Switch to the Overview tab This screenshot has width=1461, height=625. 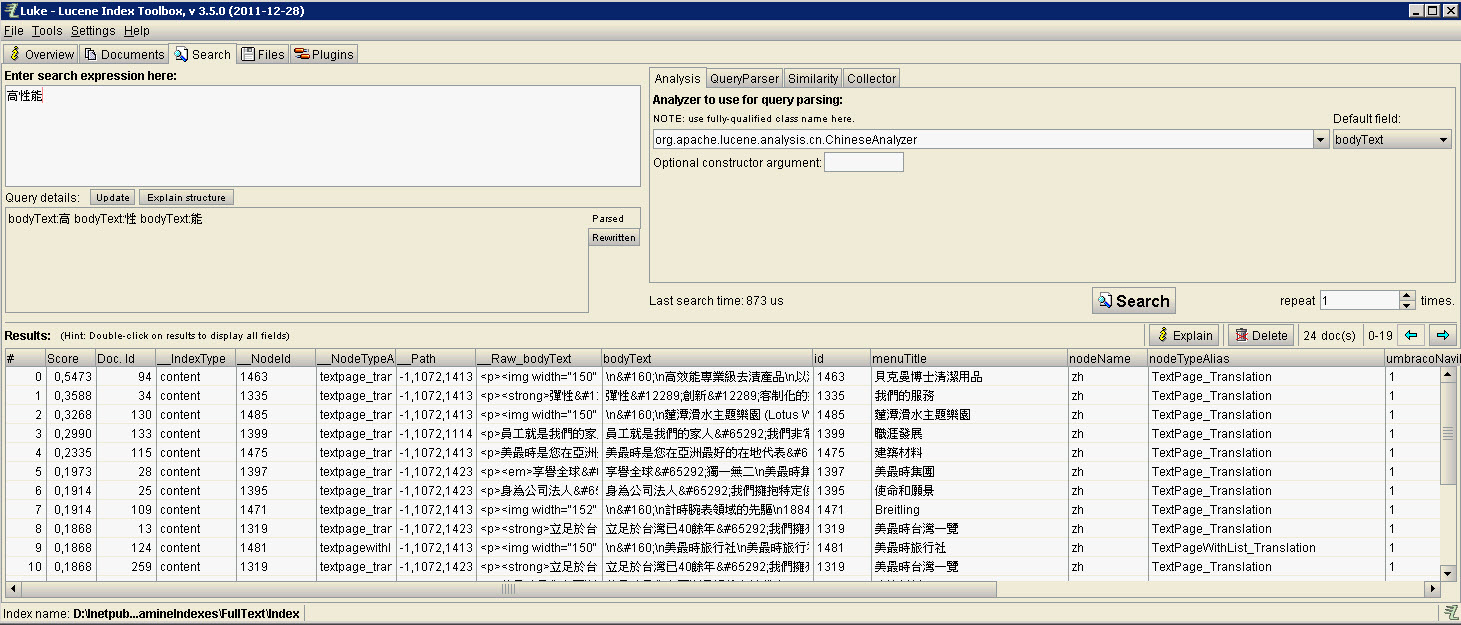[x=41, y=54]
